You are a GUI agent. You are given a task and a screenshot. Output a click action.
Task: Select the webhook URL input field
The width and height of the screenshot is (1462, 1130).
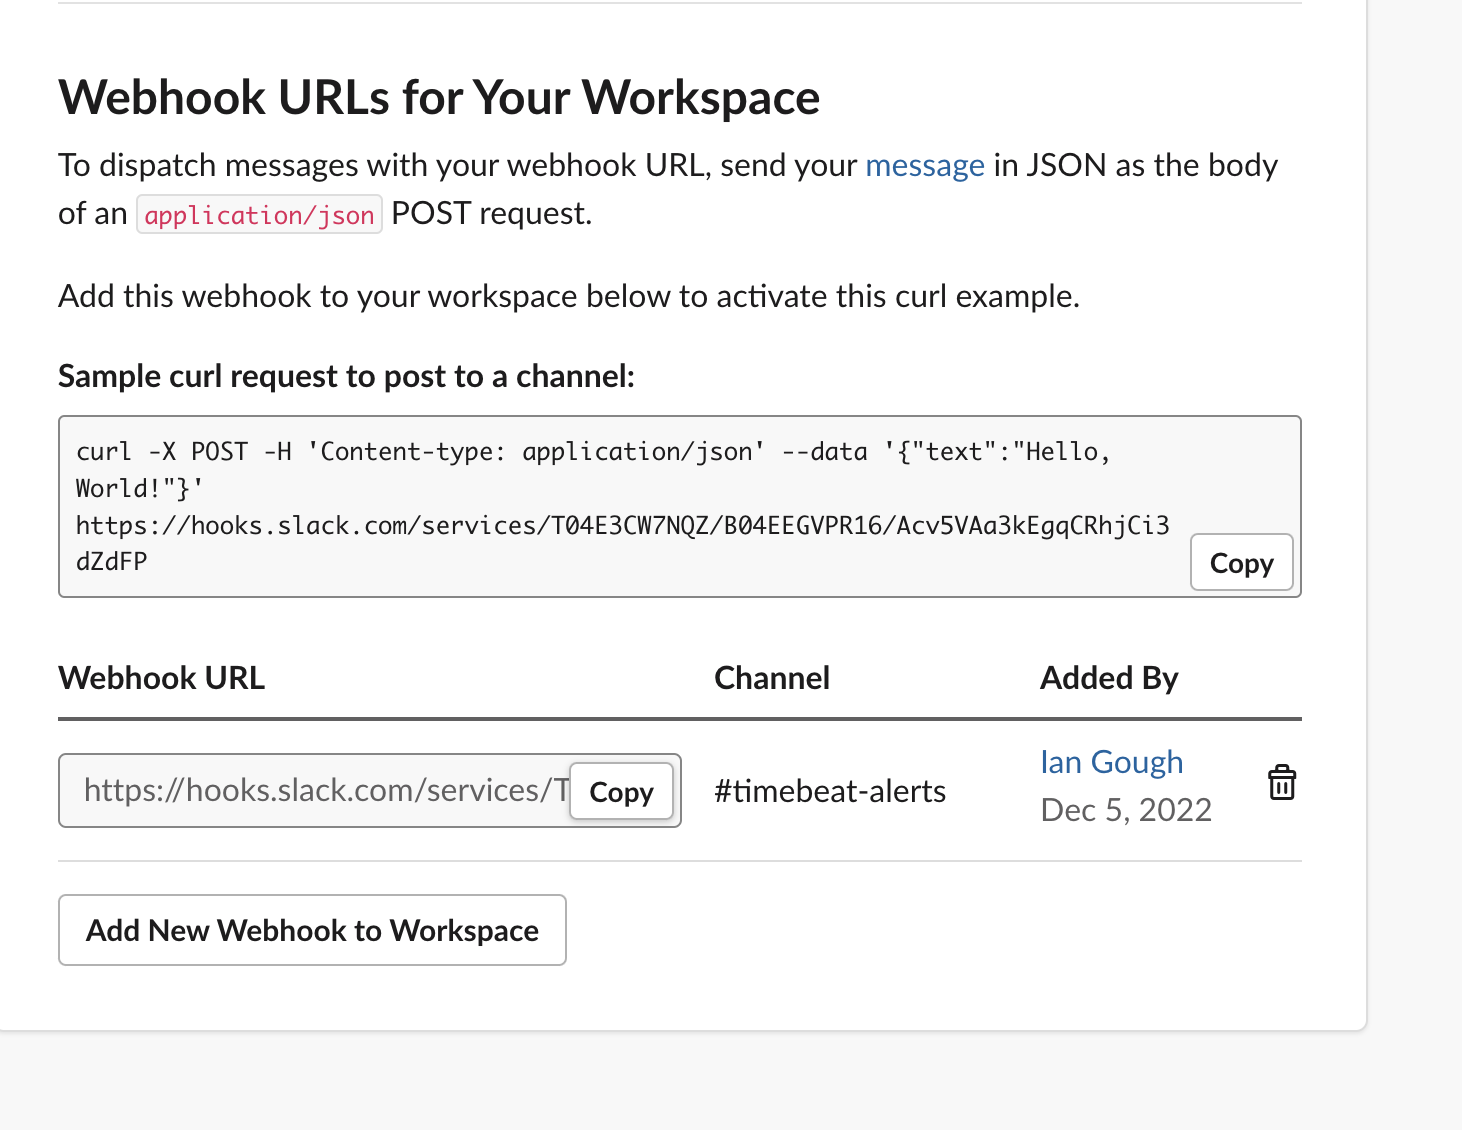point(370,791)
